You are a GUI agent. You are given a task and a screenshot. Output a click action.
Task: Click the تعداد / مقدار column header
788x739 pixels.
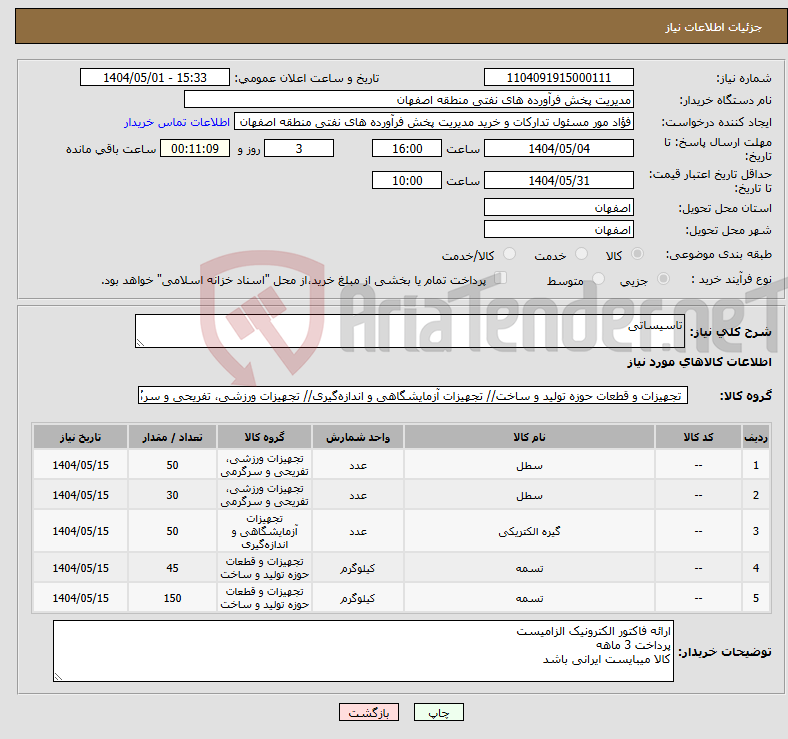click(172, 437)
